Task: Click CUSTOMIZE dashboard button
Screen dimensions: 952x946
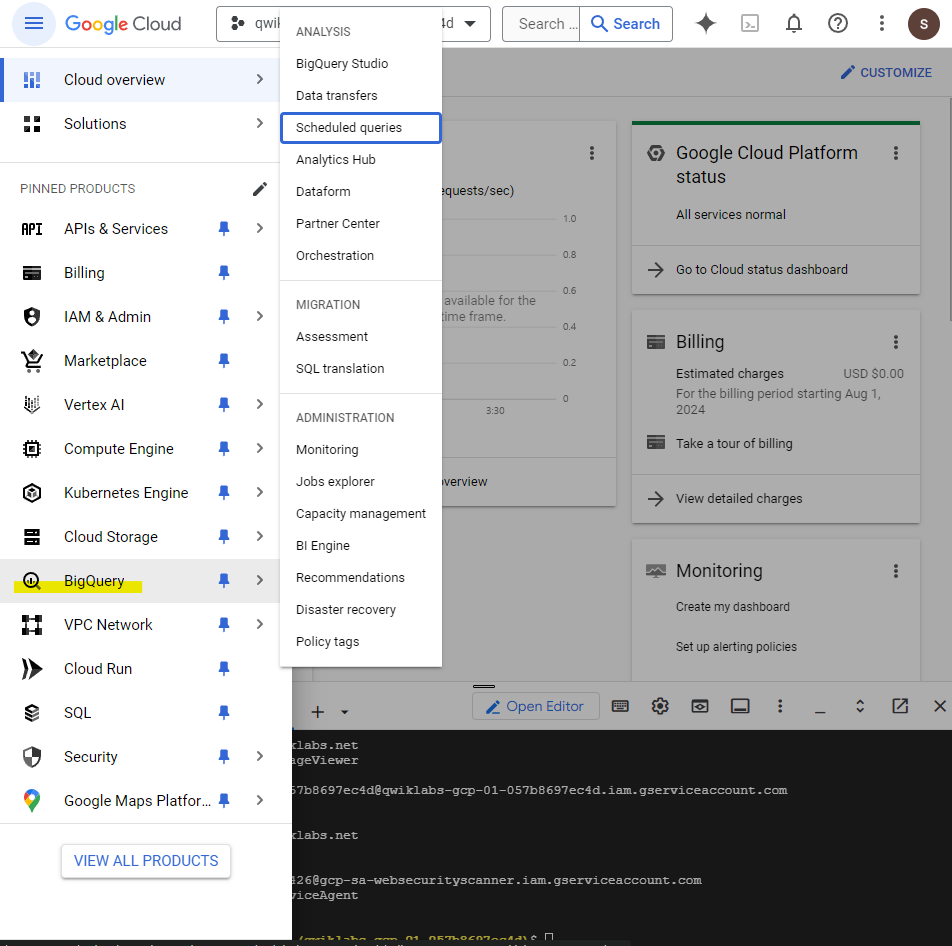Action: point(886,73)
